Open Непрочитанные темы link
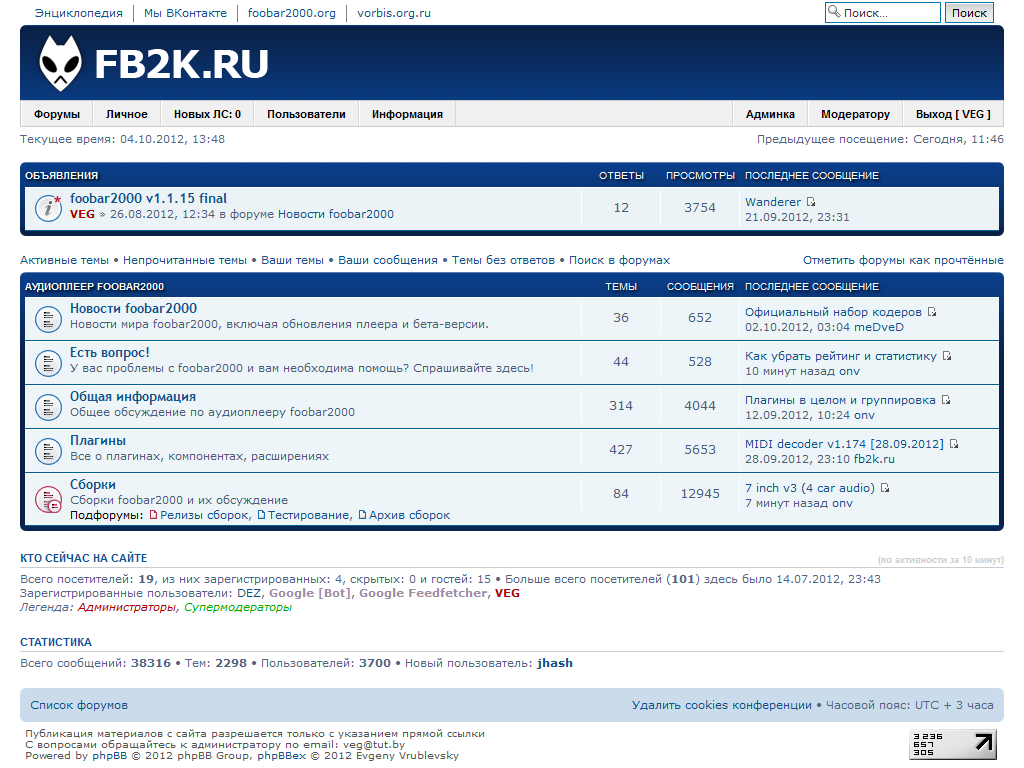Viewport: 1024px width, 768px height. (185, 260)
